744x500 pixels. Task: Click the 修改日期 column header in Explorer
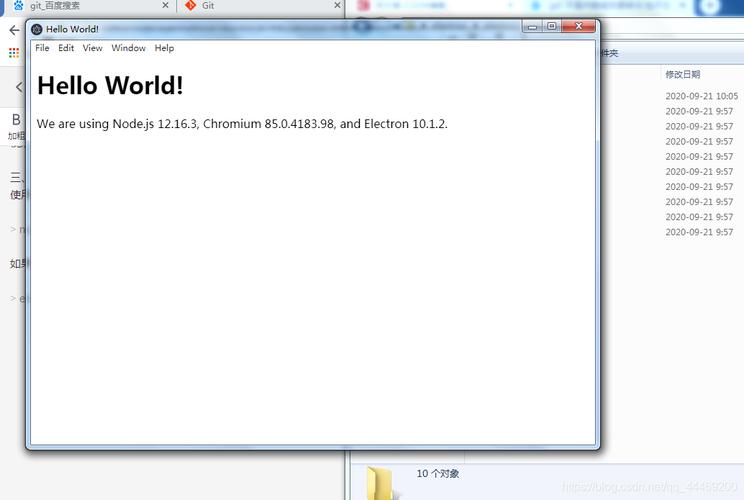(x=682, y=74)
